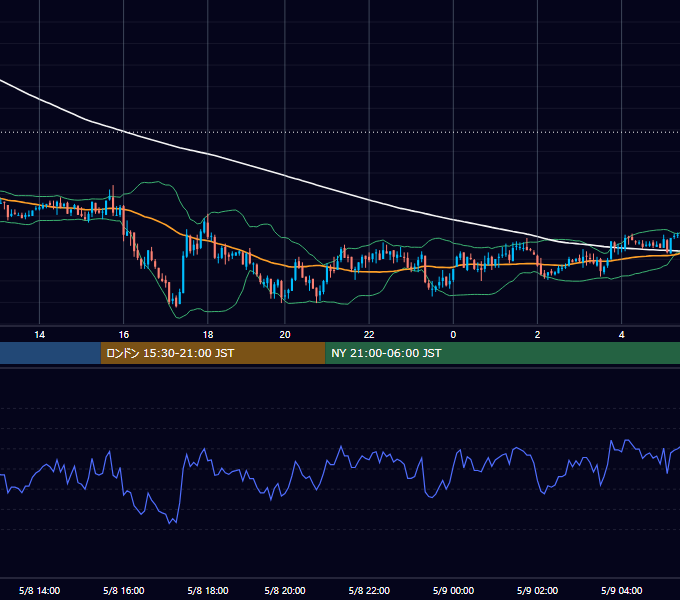Click the 5/9 00:00 time label
The image size is (680, 600).
pos(453,590)
